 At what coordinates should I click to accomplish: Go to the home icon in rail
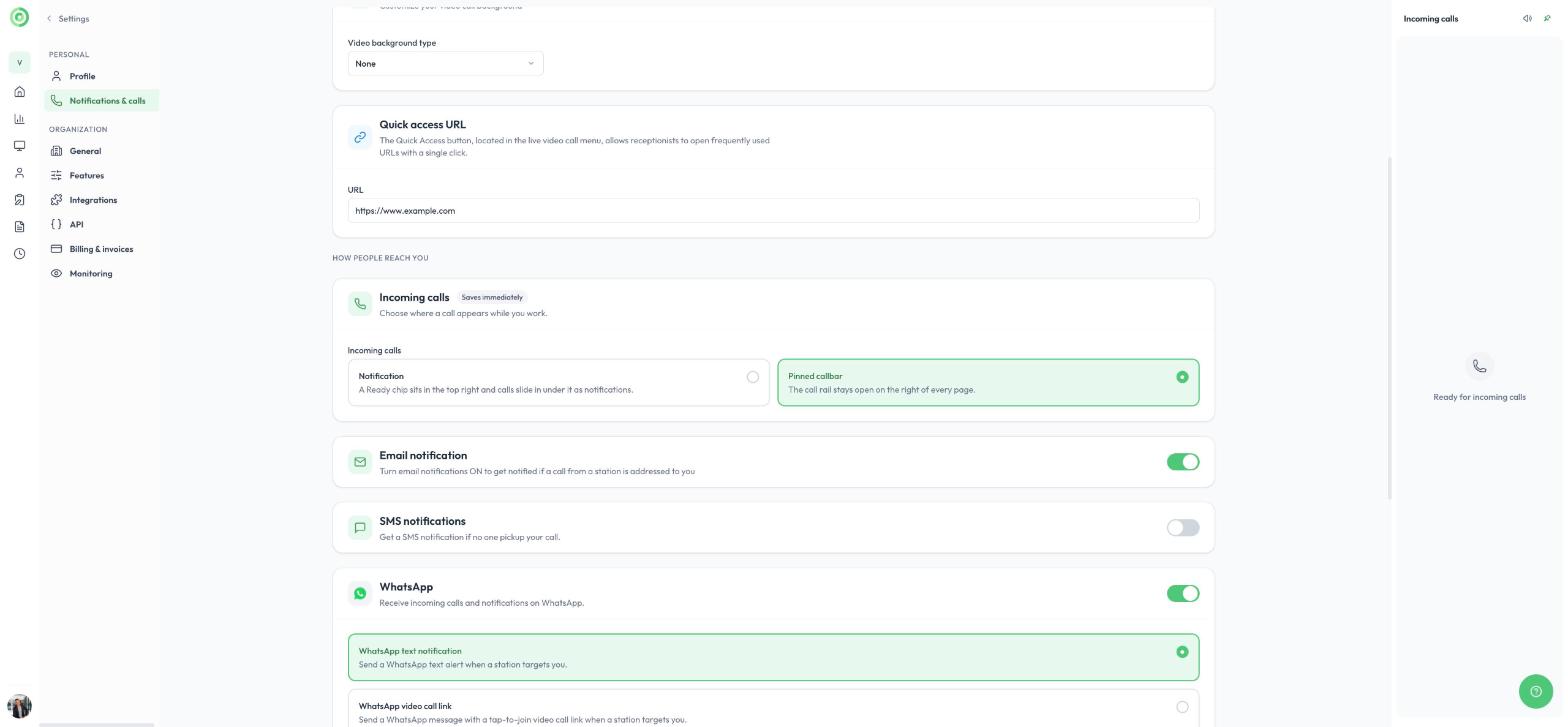click(x=19, y=92)
